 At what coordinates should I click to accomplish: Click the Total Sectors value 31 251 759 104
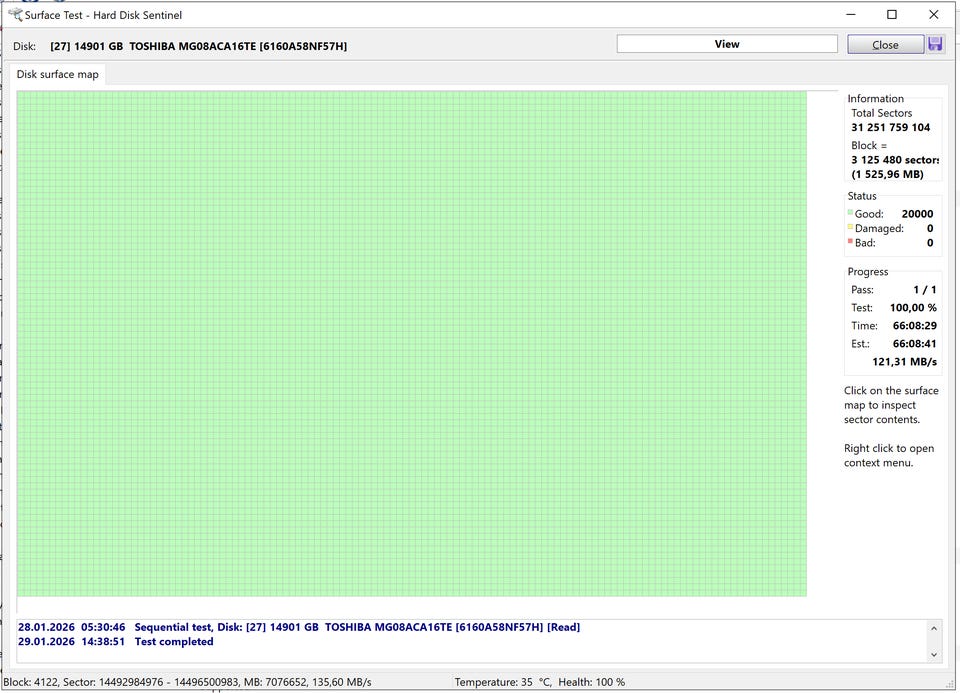(890, 127)
